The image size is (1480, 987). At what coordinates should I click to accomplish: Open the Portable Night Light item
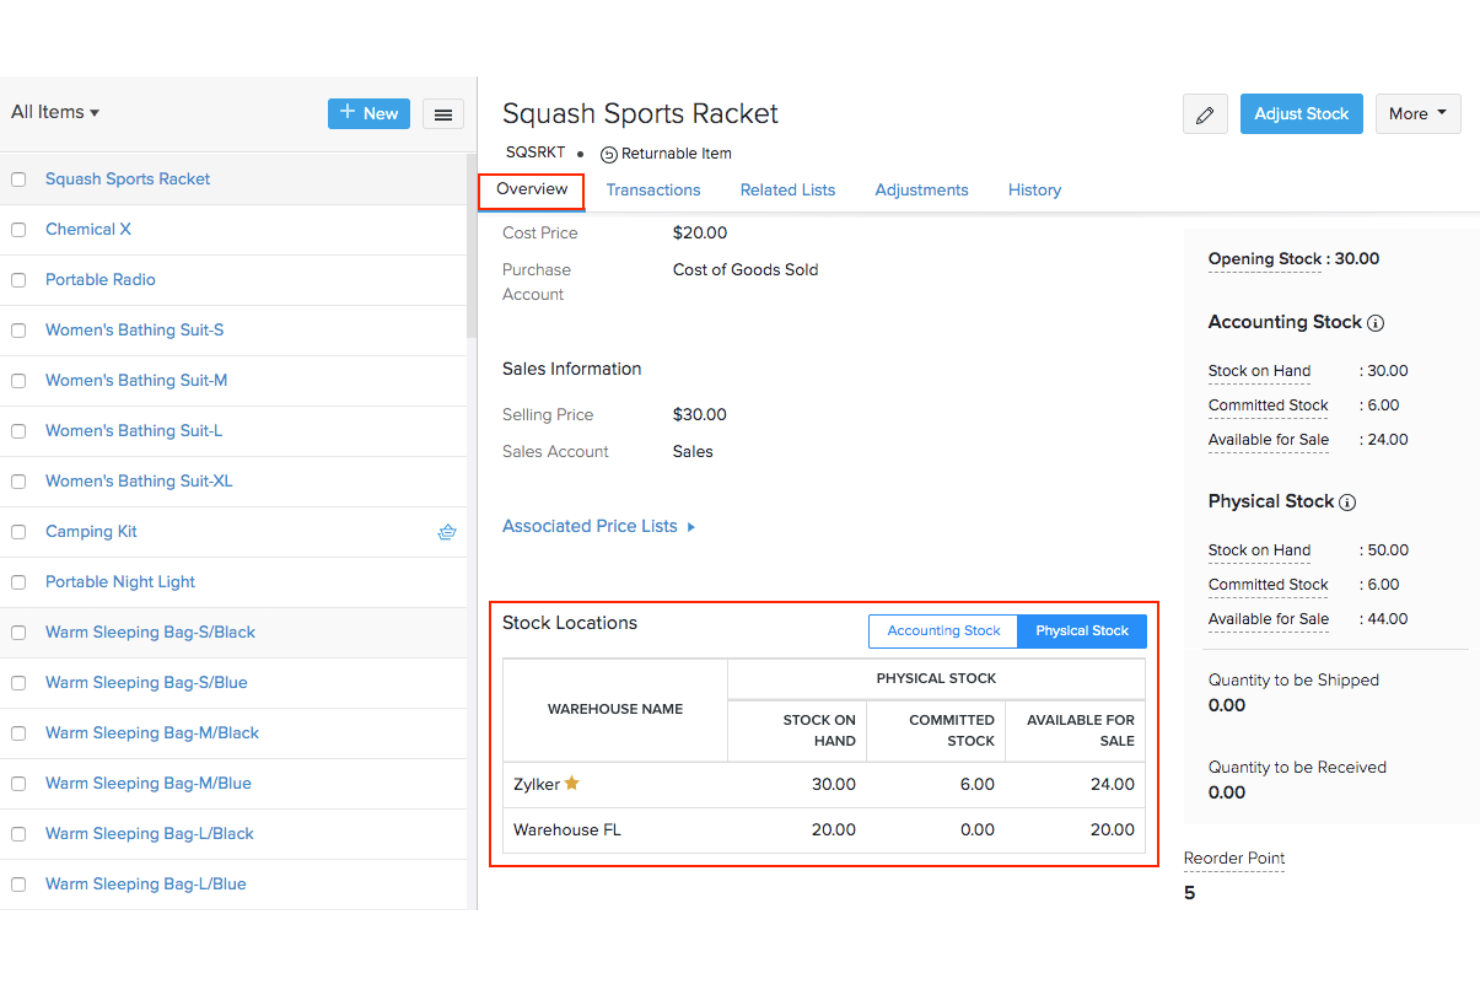[x=119, y=582]
